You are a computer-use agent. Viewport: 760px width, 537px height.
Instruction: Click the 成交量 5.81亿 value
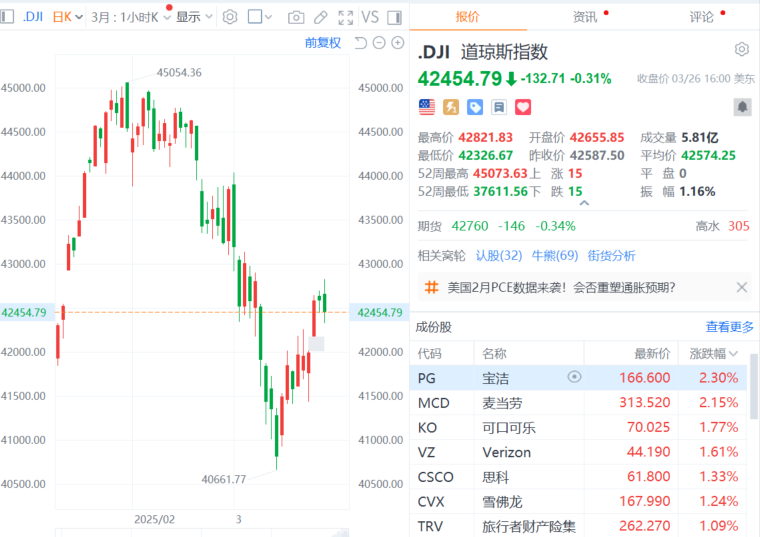click(699, 138)
